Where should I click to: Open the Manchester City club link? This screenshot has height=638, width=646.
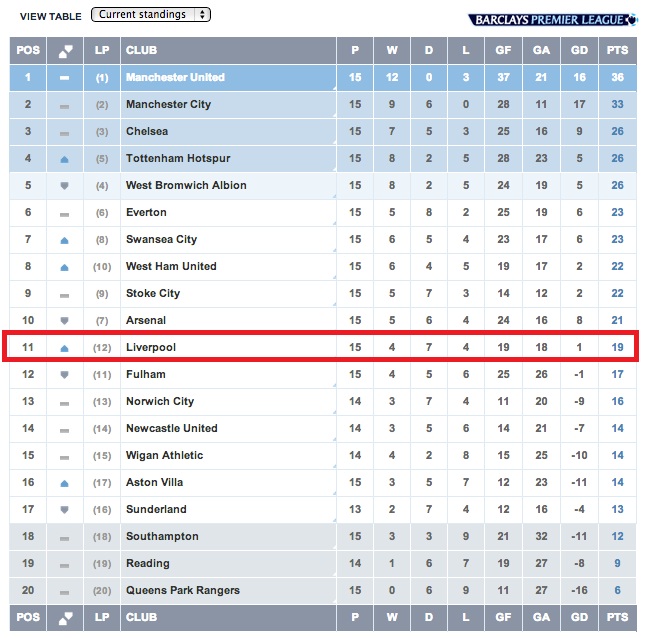click(x=169, y=105)
